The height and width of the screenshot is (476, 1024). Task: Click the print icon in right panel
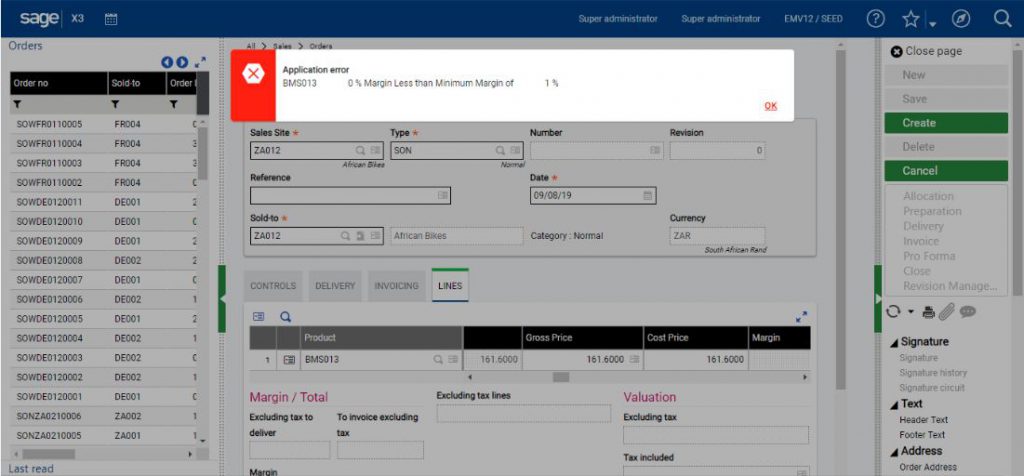[929, 313]
